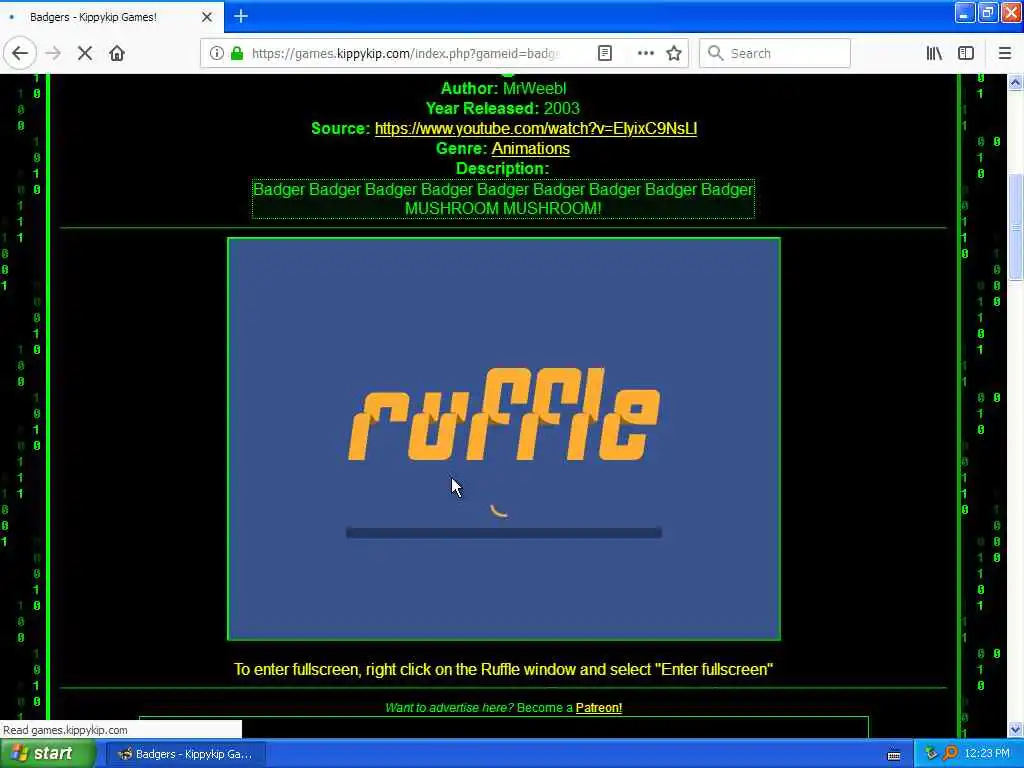Open page actions three-dot menu
The height and width of the screenshot is (768, 1024).
645,53
